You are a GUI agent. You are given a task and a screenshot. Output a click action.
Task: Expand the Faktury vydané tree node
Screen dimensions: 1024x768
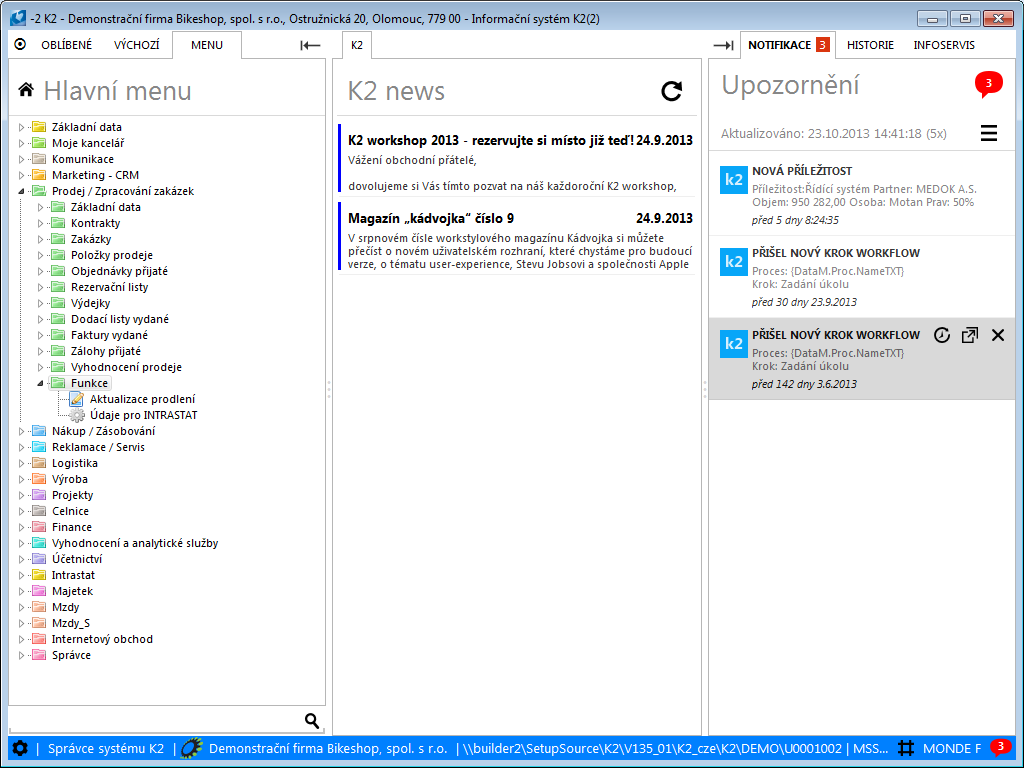[40, 335]
